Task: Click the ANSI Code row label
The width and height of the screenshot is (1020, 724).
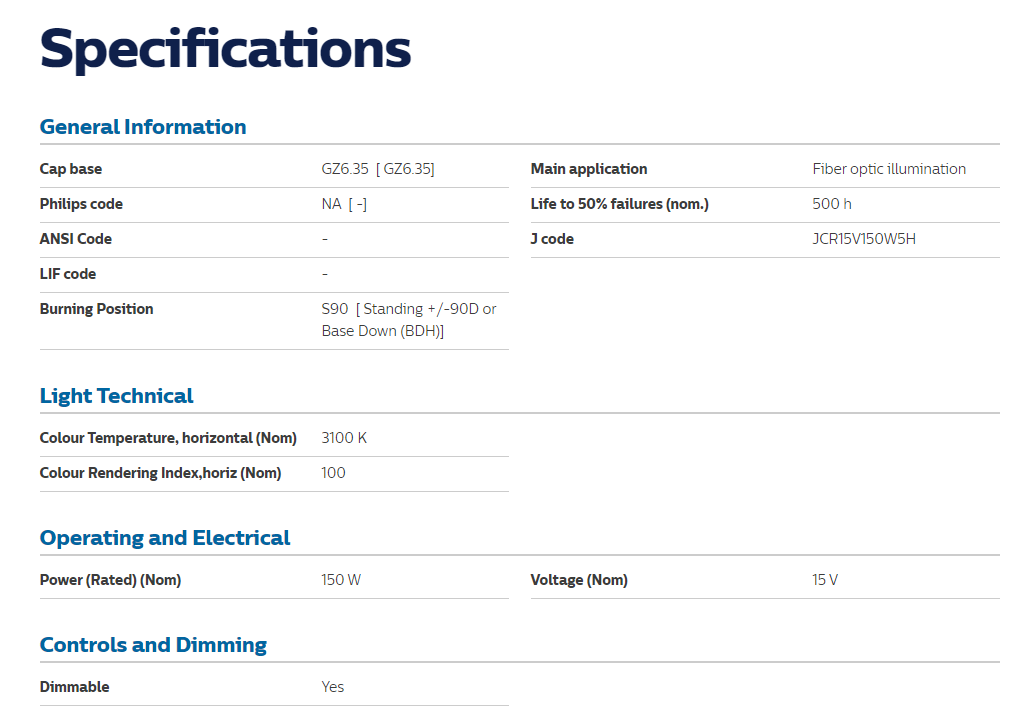Action: (75, 239)
